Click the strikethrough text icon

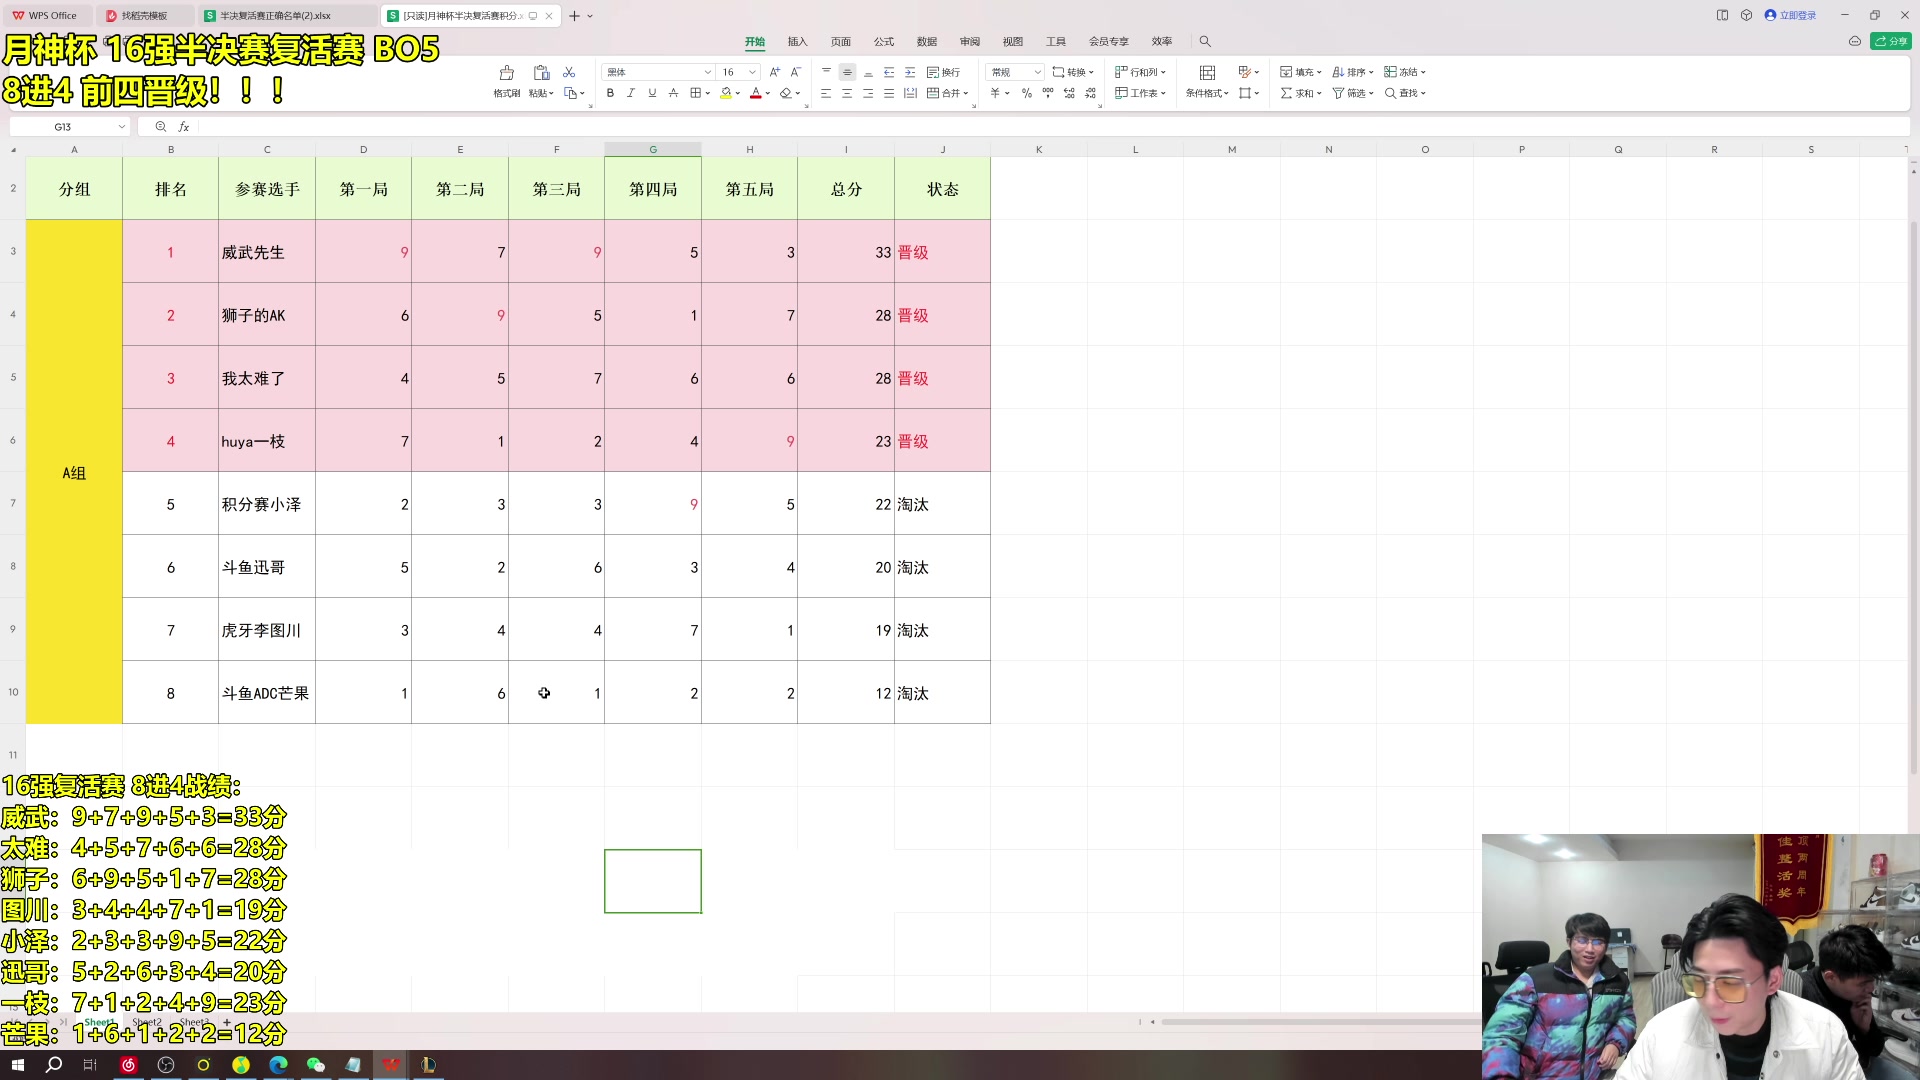(x=673, y=93)
